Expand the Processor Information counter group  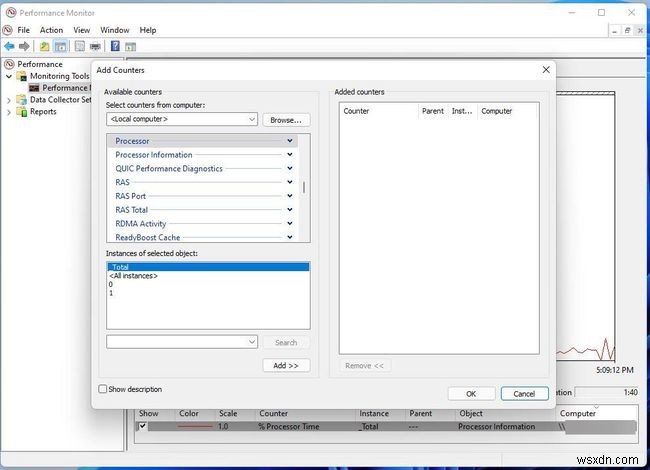click(290, 155)
